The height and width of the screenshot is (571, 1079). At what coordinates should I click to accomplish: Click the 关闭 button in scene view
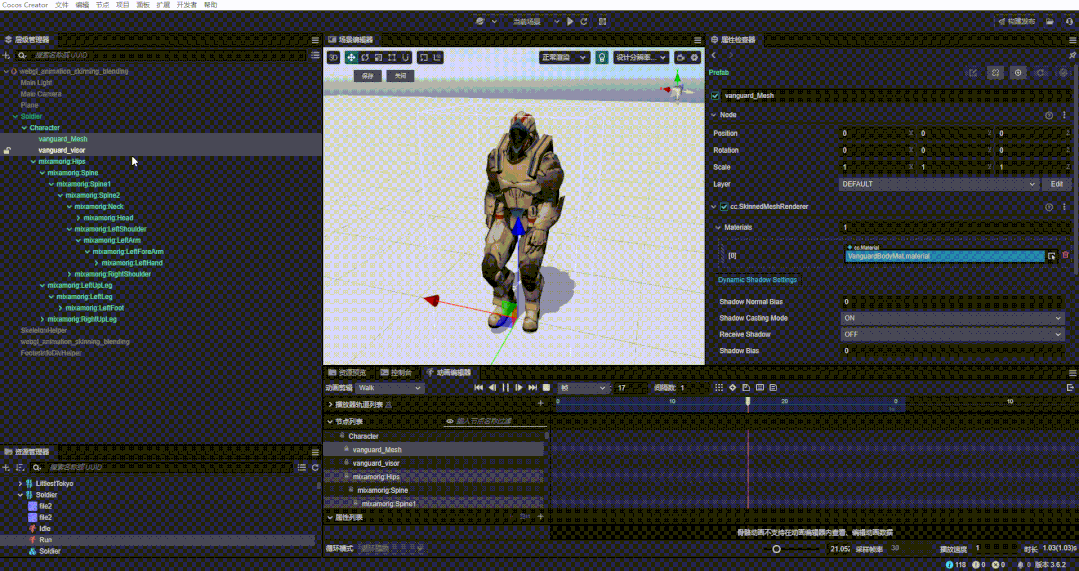click(400, 76)
